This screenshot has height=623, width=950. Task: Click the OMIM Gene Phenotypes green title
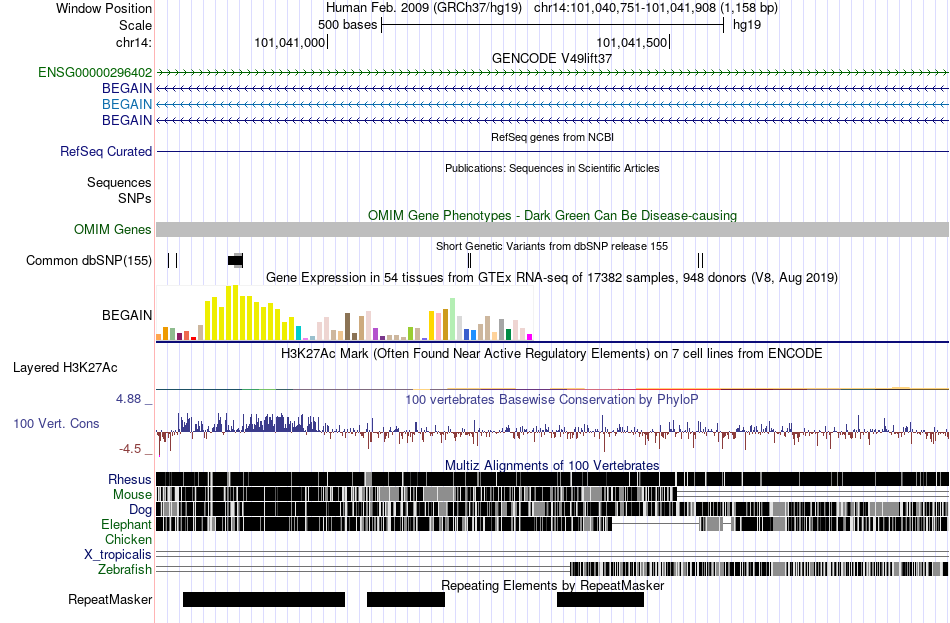point(552,216)
